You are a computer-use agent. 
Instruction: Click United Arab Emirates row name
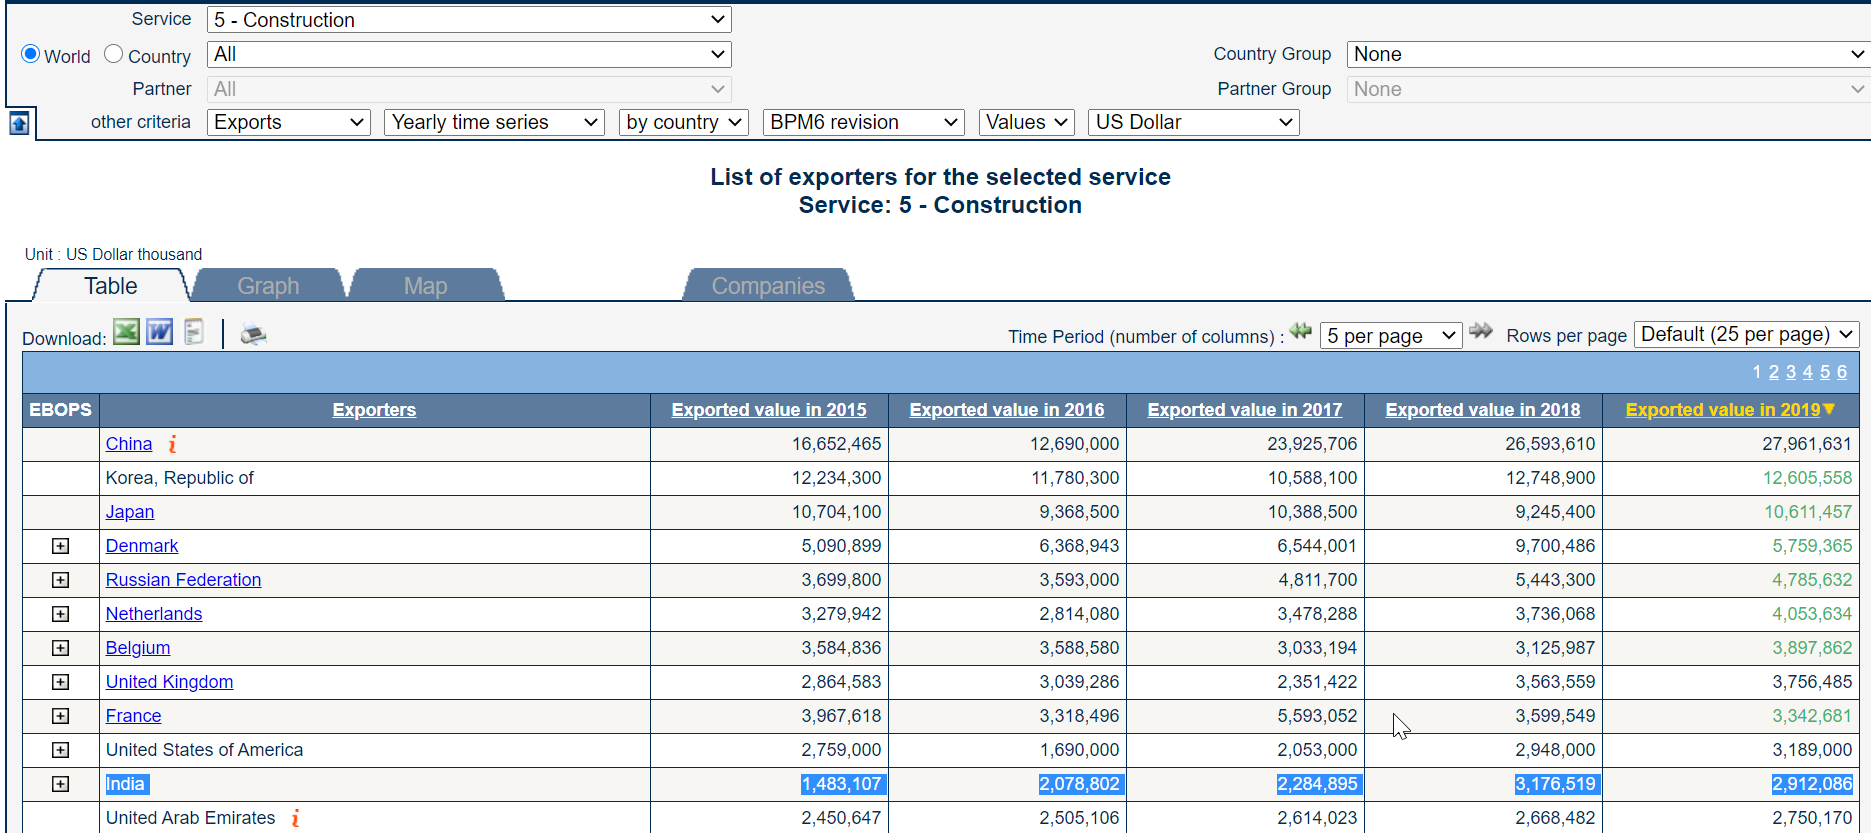point(190,818)
